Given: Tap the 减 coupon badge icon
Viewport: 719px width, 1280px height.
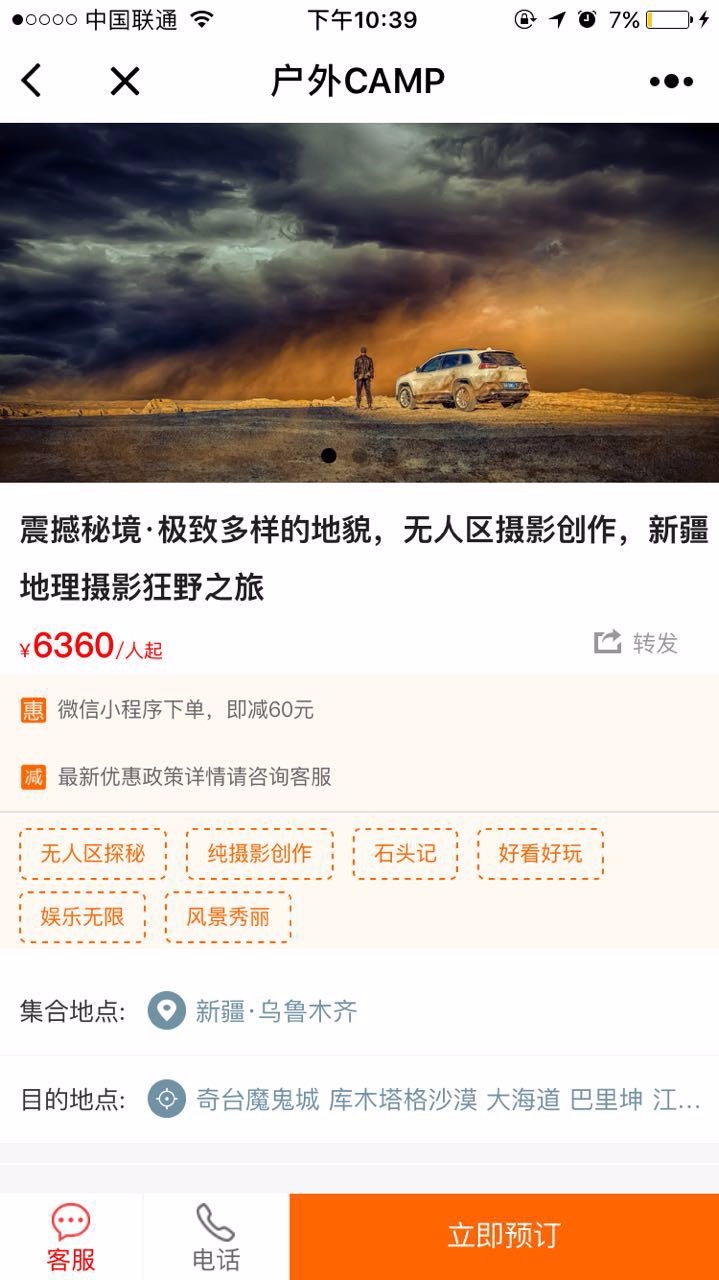Looking at the screenshot, I should click(x=34, y=776).
